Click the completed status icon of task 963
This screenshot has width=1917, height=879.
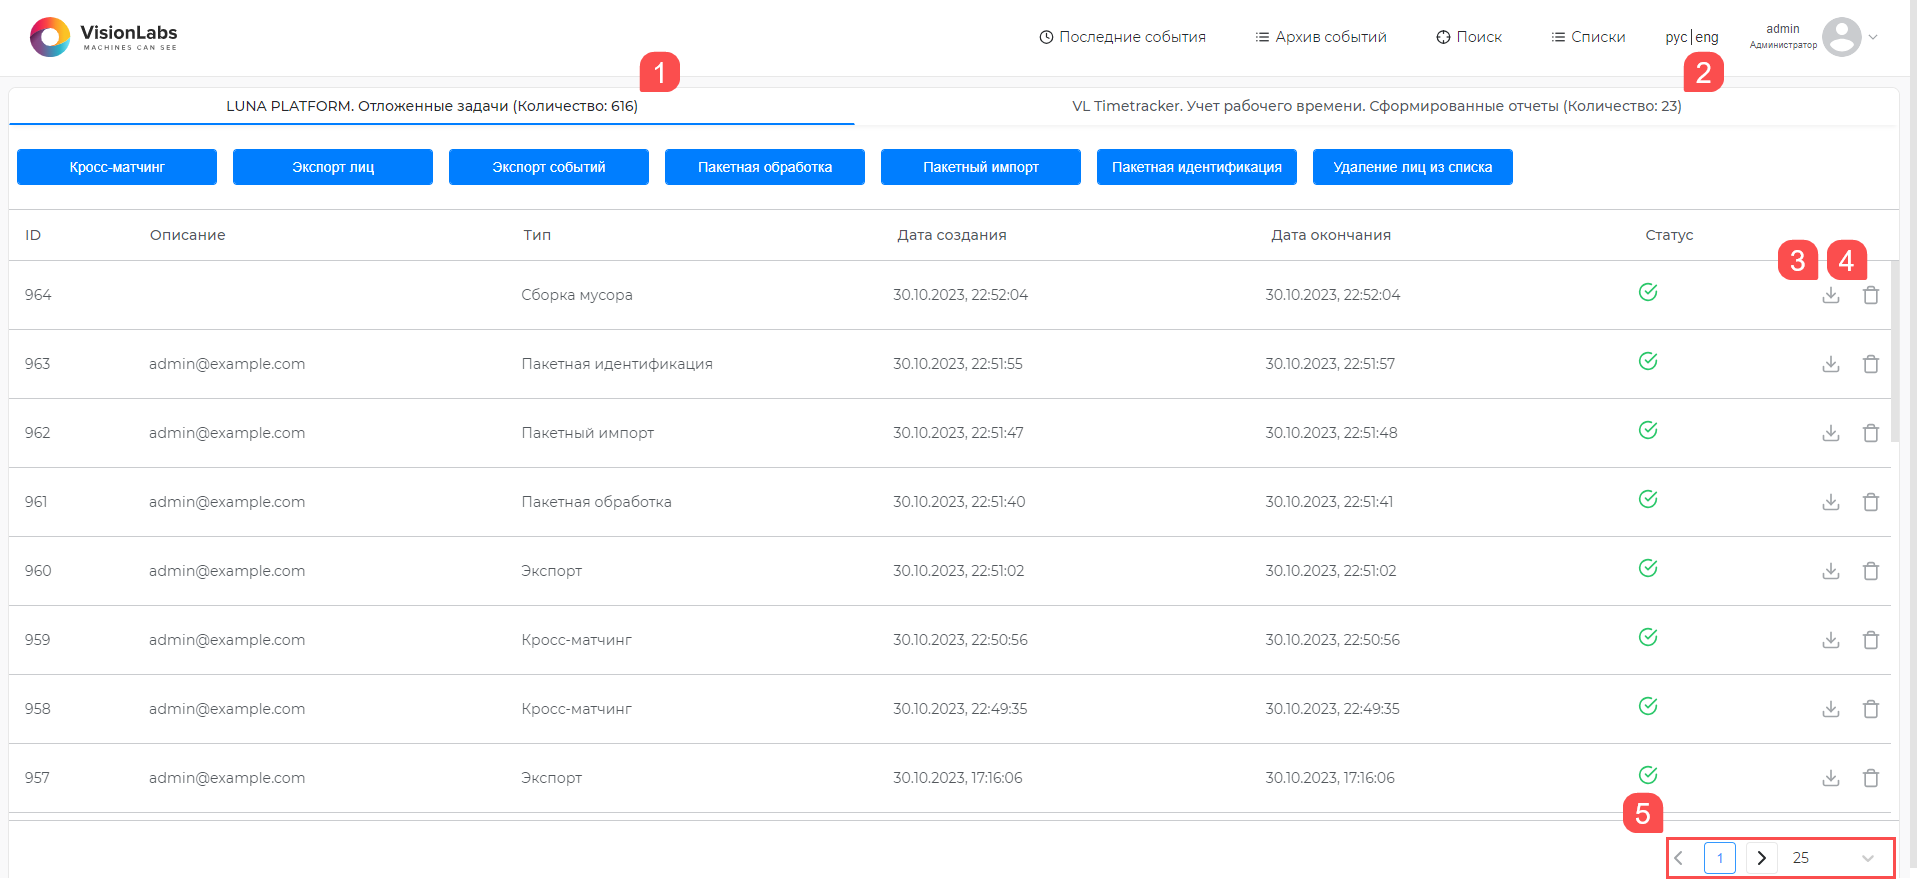(x=1648, y=361)
